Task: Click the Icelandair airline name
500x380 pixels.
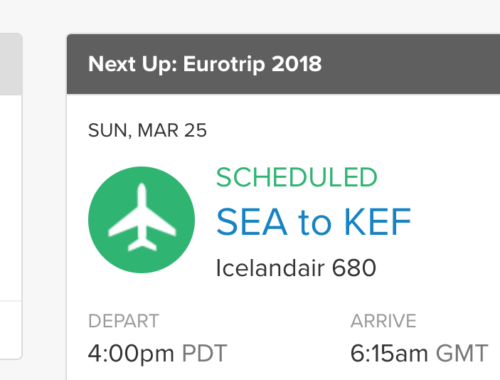Action: click(x=270, y=268)
